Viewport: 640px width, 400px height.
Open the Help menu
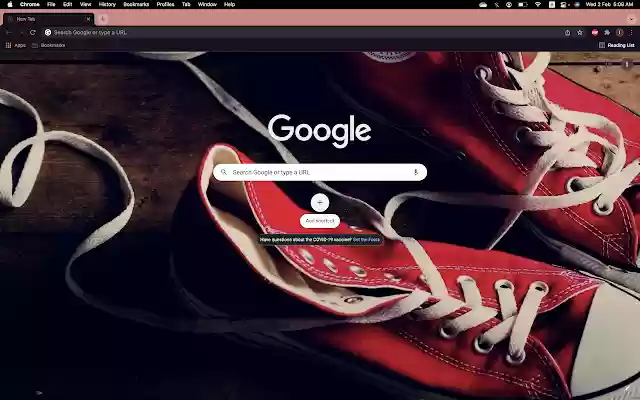point(229,4)
